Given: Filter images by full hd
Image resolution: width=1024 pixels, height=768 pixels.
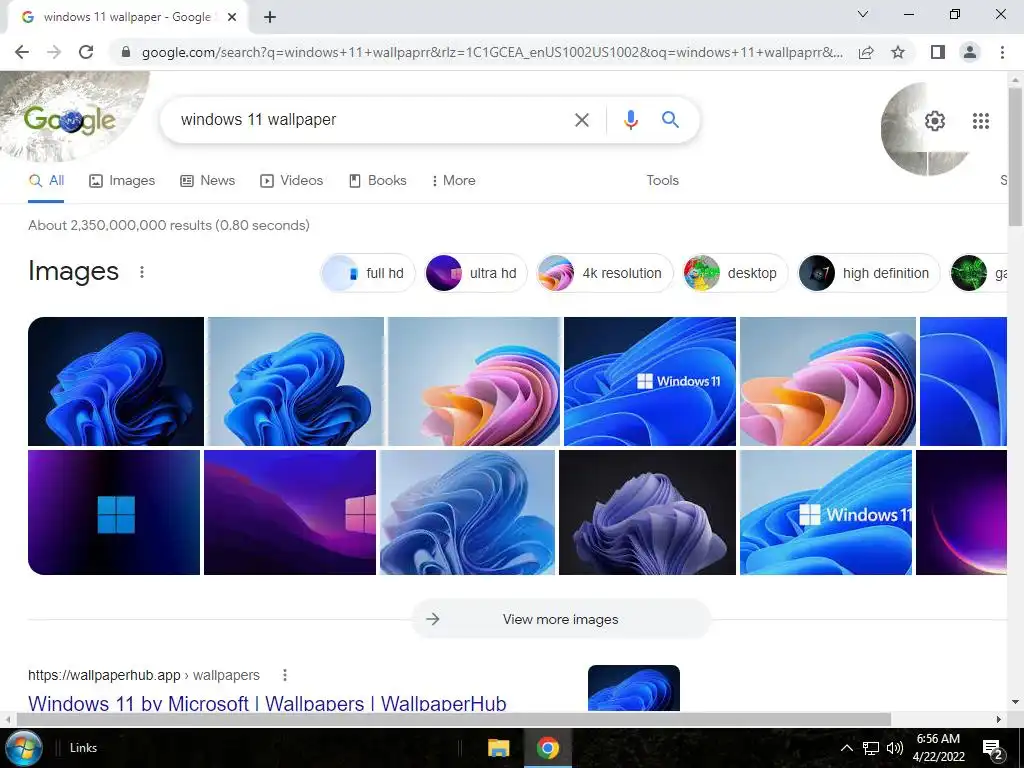Looking at the screenshot, I should click(368, 273).
